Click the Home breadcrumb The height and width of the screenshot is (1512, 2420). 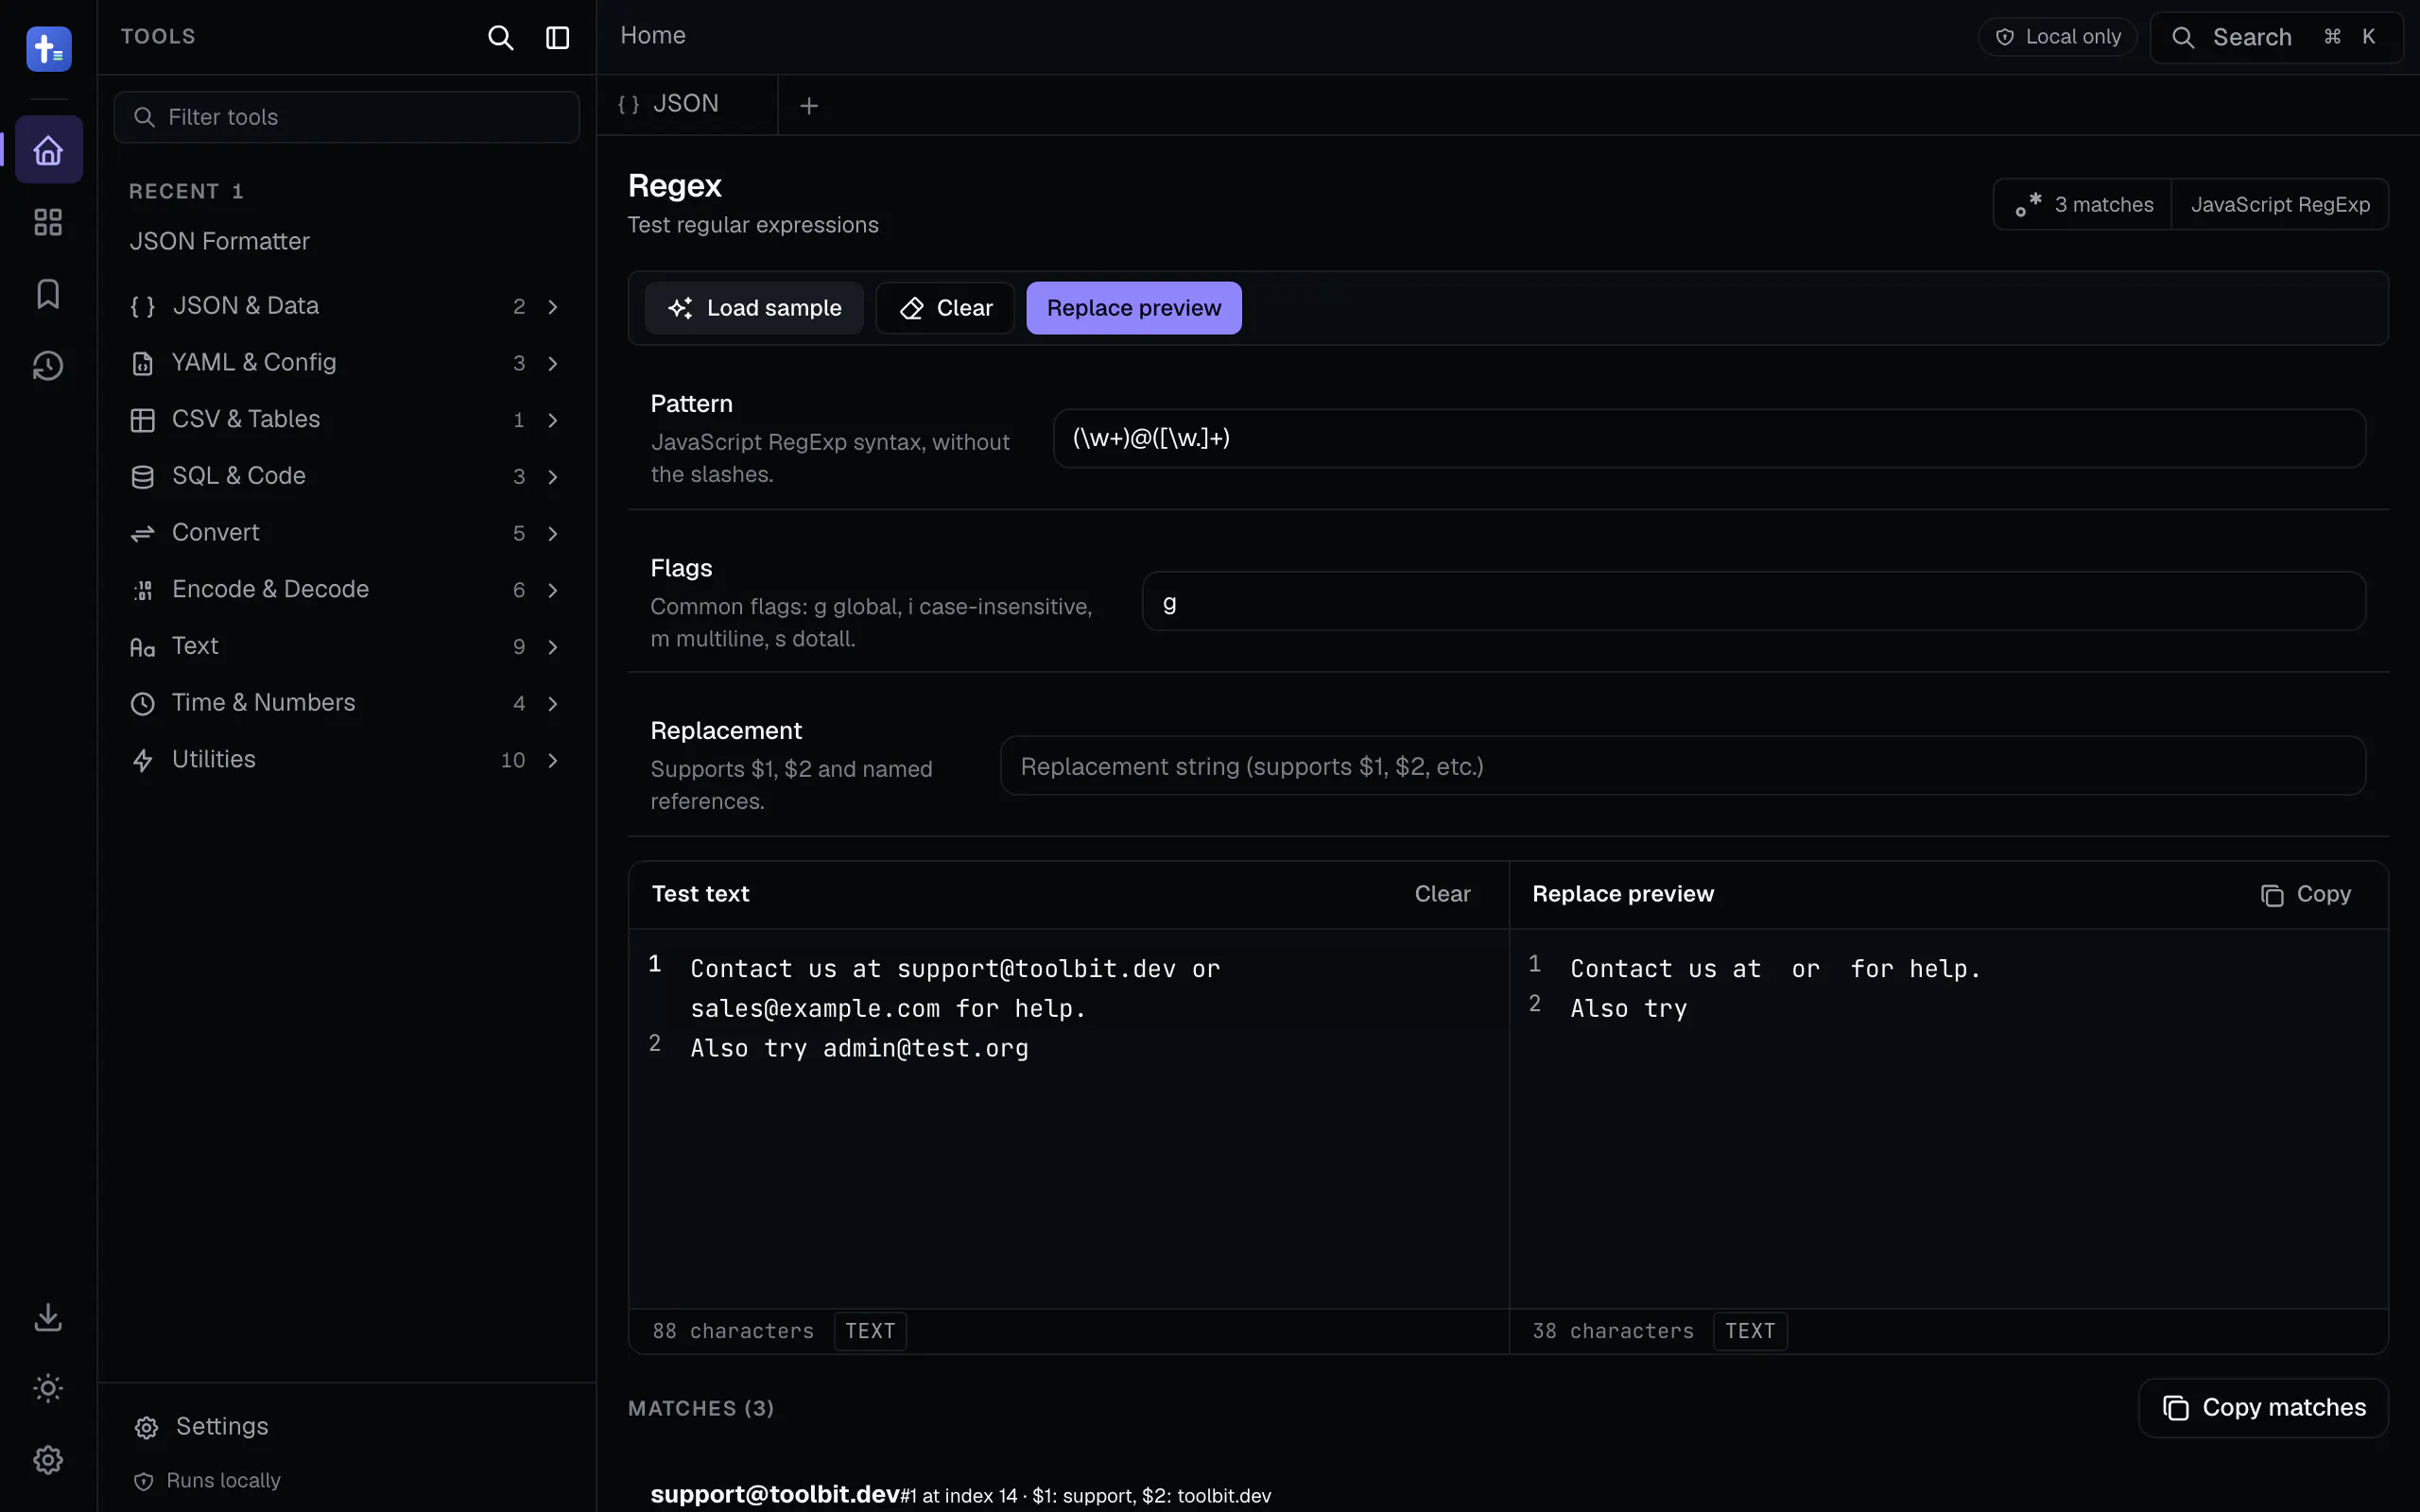tap(653, 35)
